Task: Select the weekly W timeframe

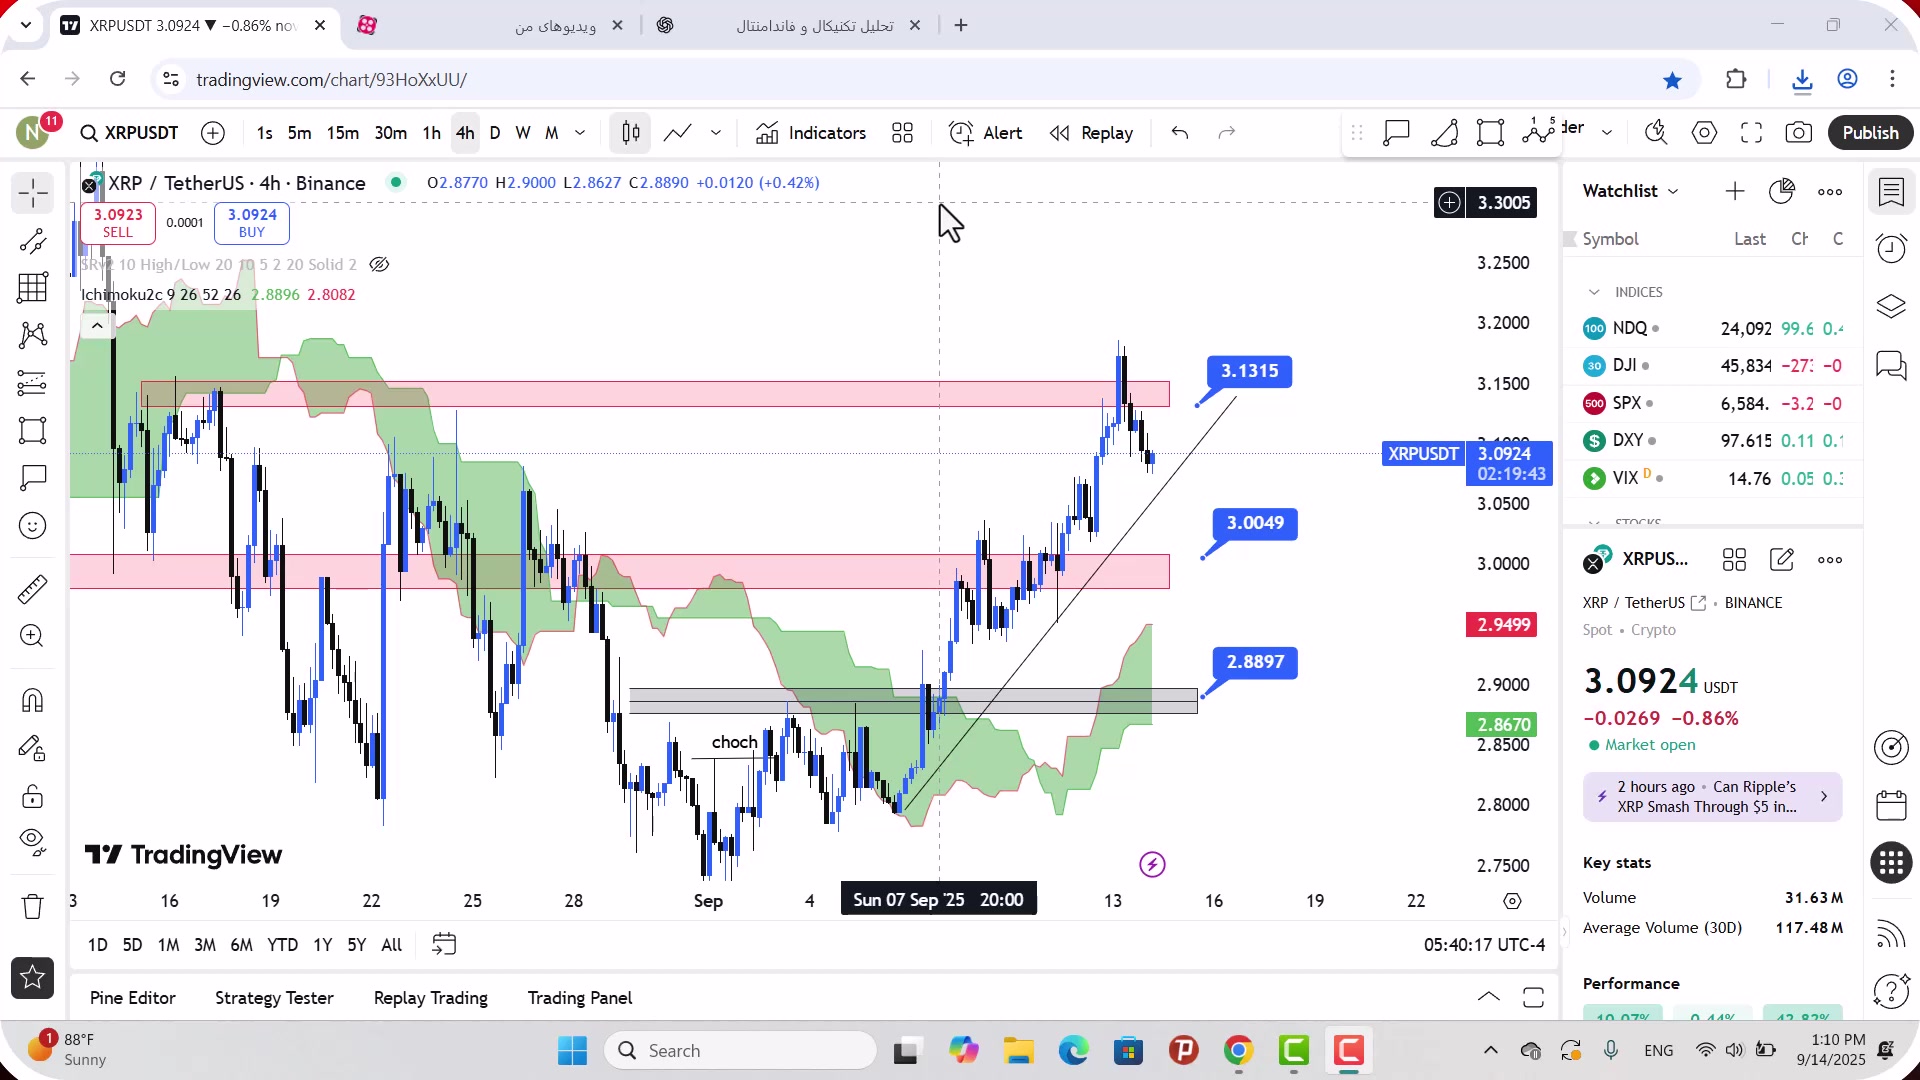Action: pyautogui.click(x=523, y=133)
